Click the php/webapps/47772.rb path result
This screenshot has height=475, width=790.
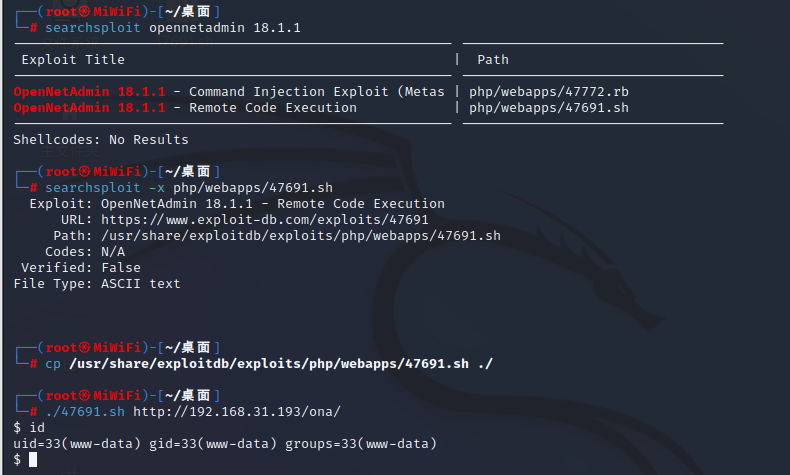549,92
